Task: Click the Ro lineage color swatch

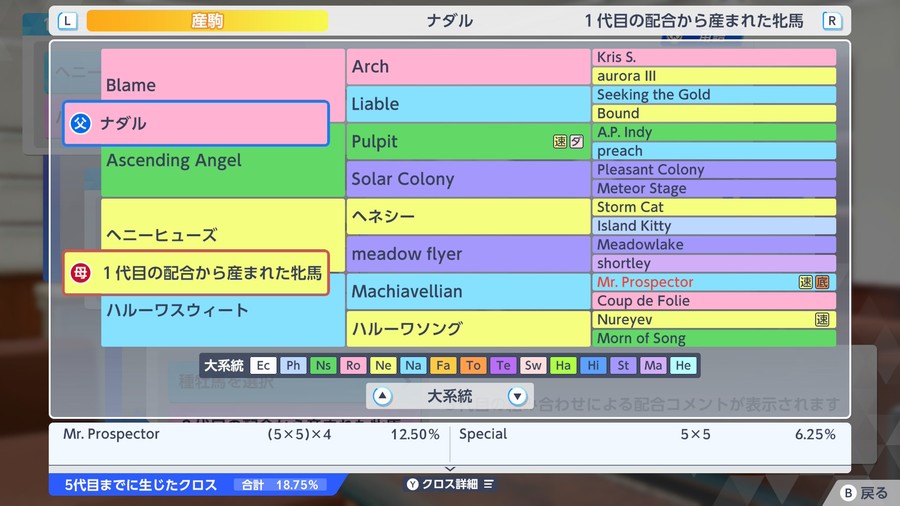Action: pyautogui.click(x=353, y=365)
